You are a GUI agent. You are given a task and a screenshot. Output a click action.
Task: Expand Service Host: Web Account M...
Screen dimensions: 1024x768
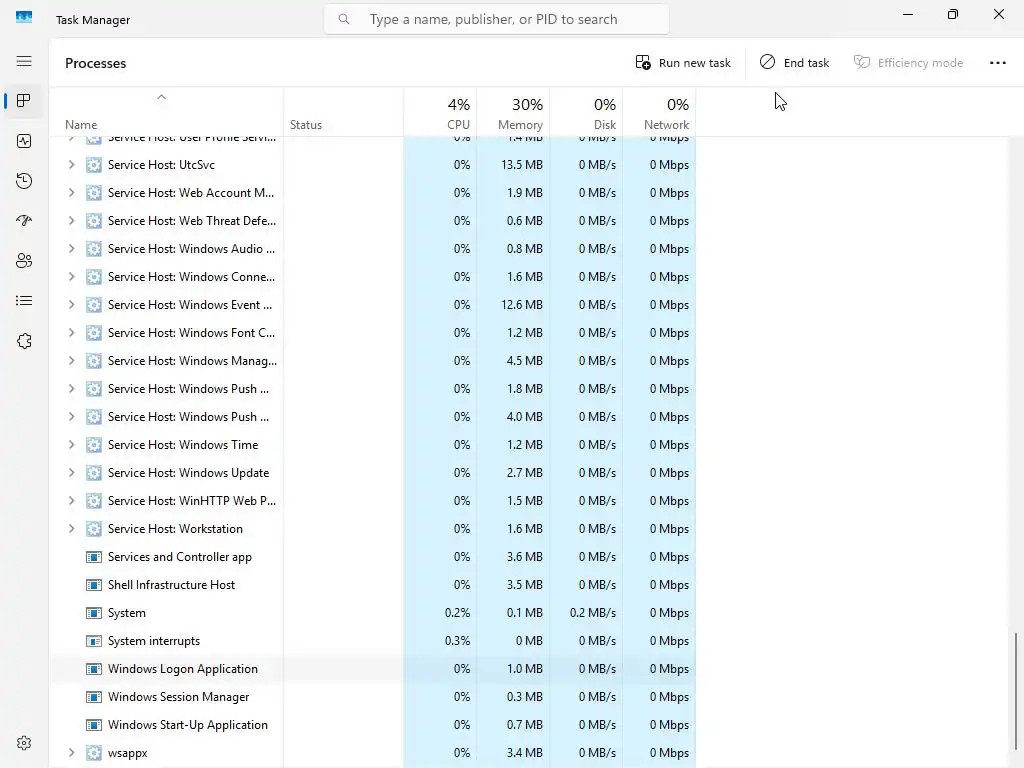(x=71, y=193)
